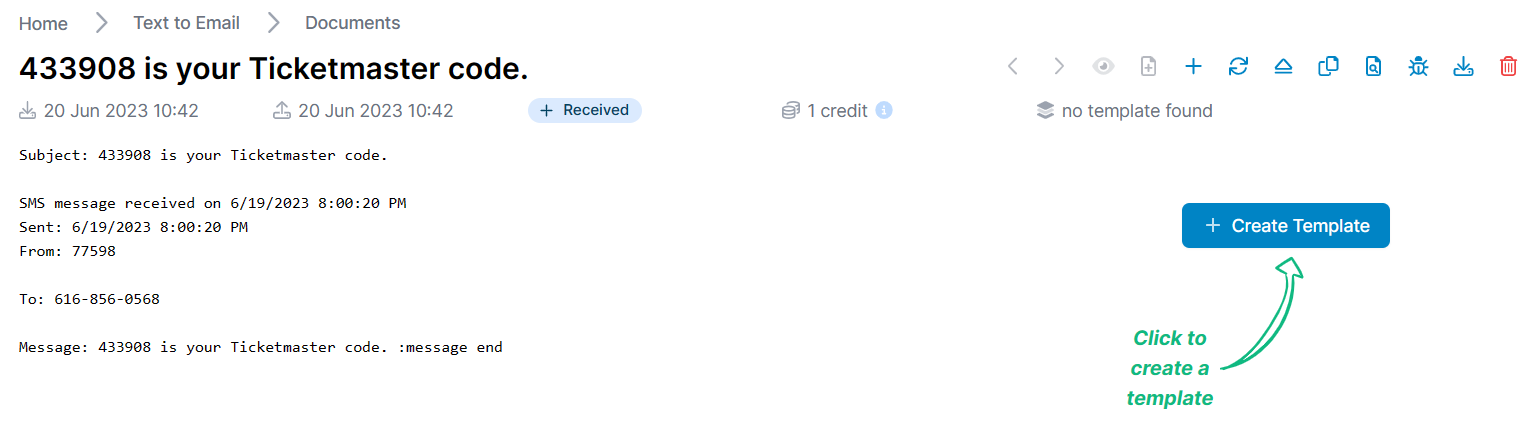Click the blue plus icon in toolbar

pyautogui.click(x=1193, y=66)
